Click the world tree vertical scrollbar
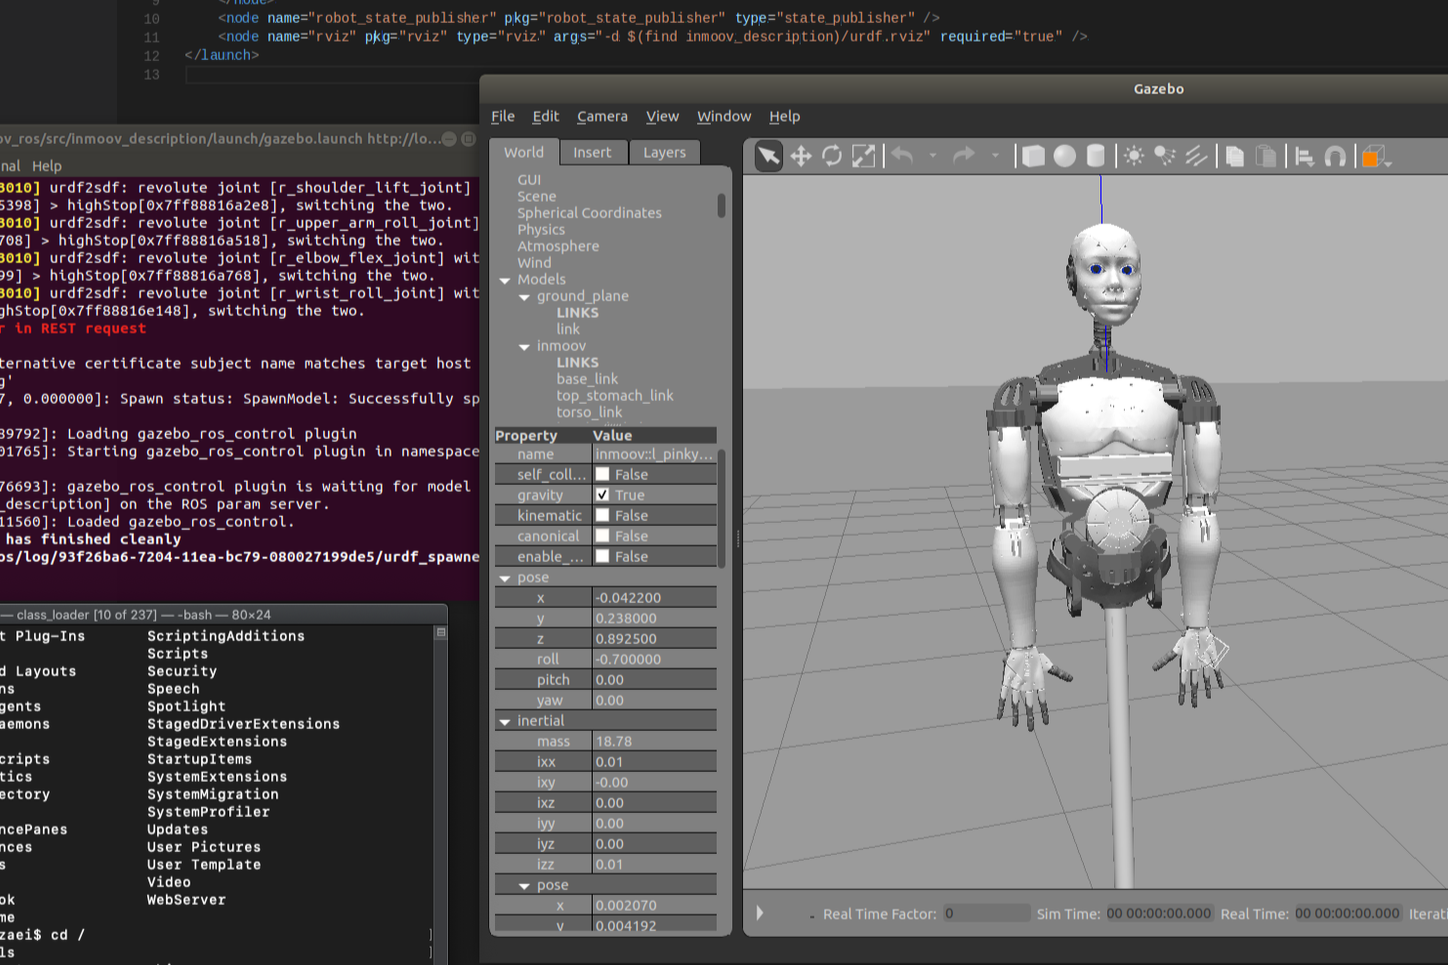1448x965 pixels. (722, 205)
